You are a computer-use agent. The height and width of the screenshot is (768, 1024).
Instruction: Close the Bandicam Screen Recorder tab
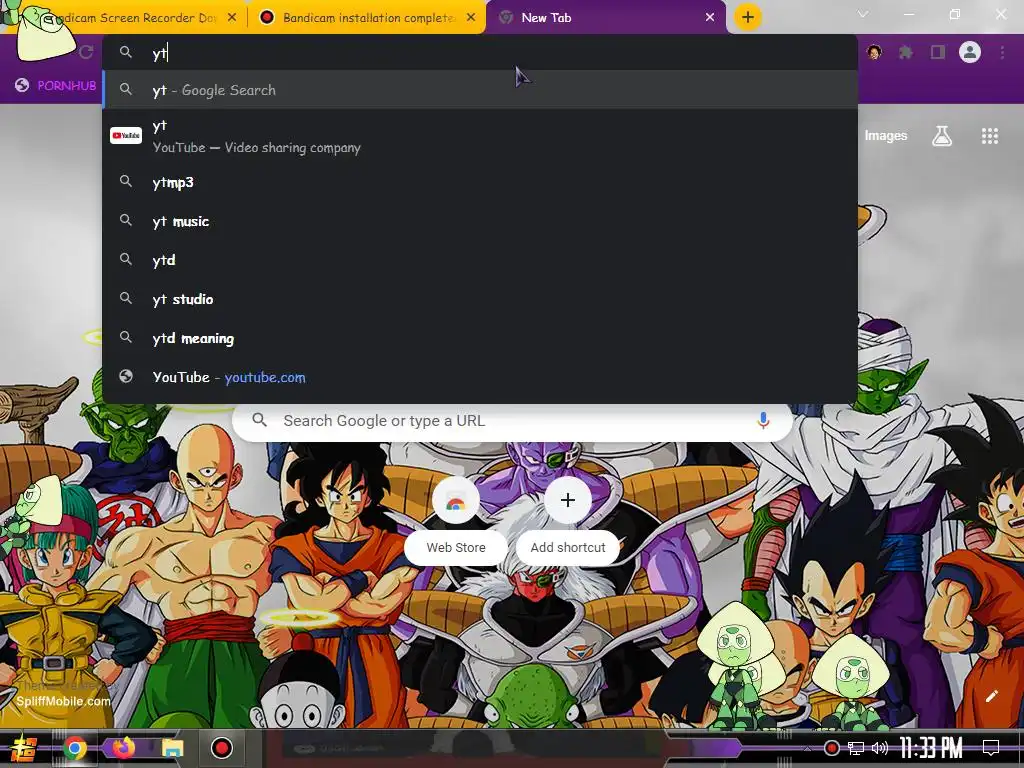[x=232, y=18]
